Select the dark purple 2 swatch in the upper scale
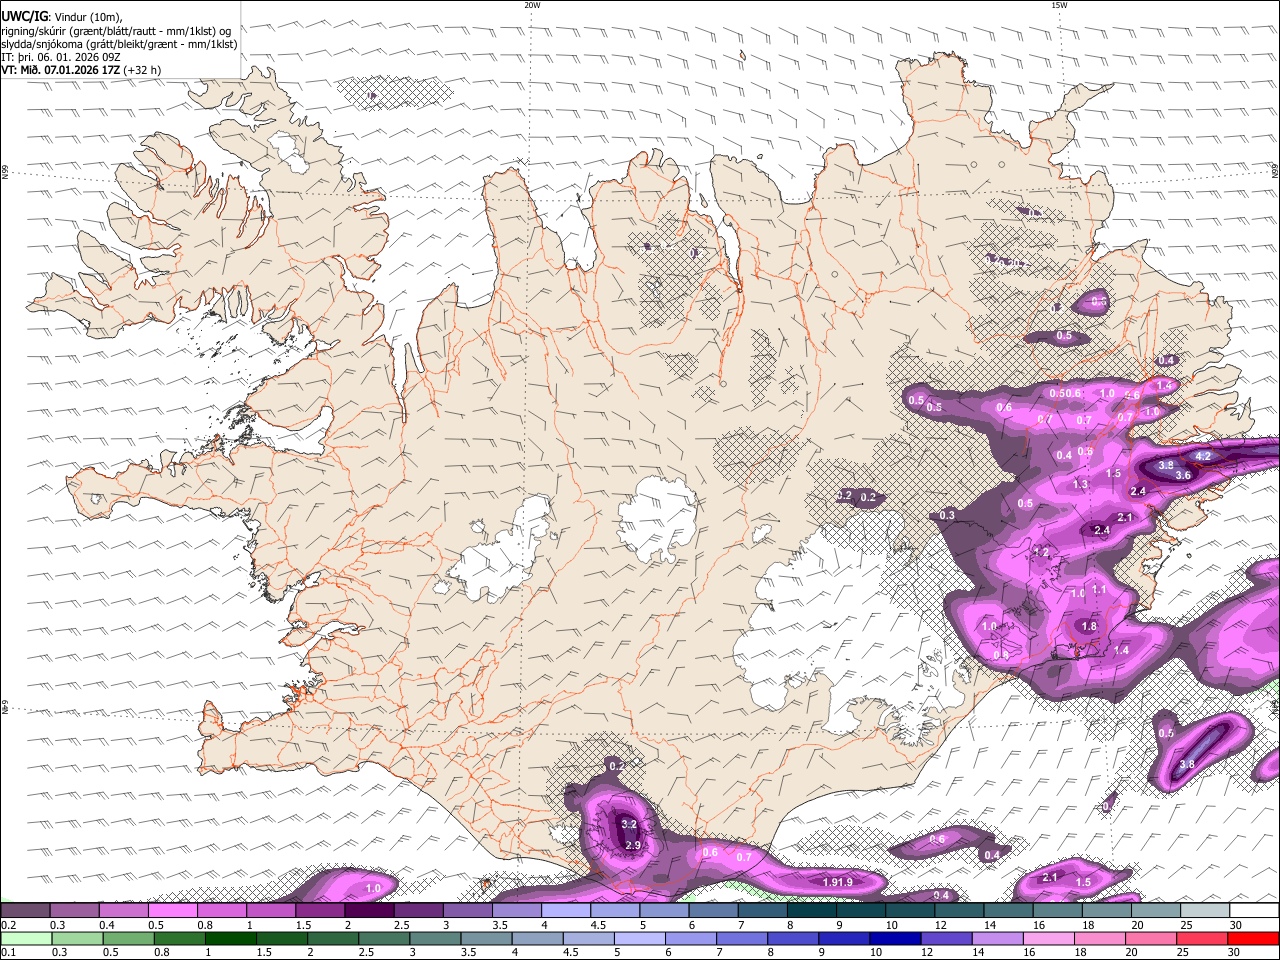The height and width of the screenshot is (960, 1280). (x=369, y=910)
